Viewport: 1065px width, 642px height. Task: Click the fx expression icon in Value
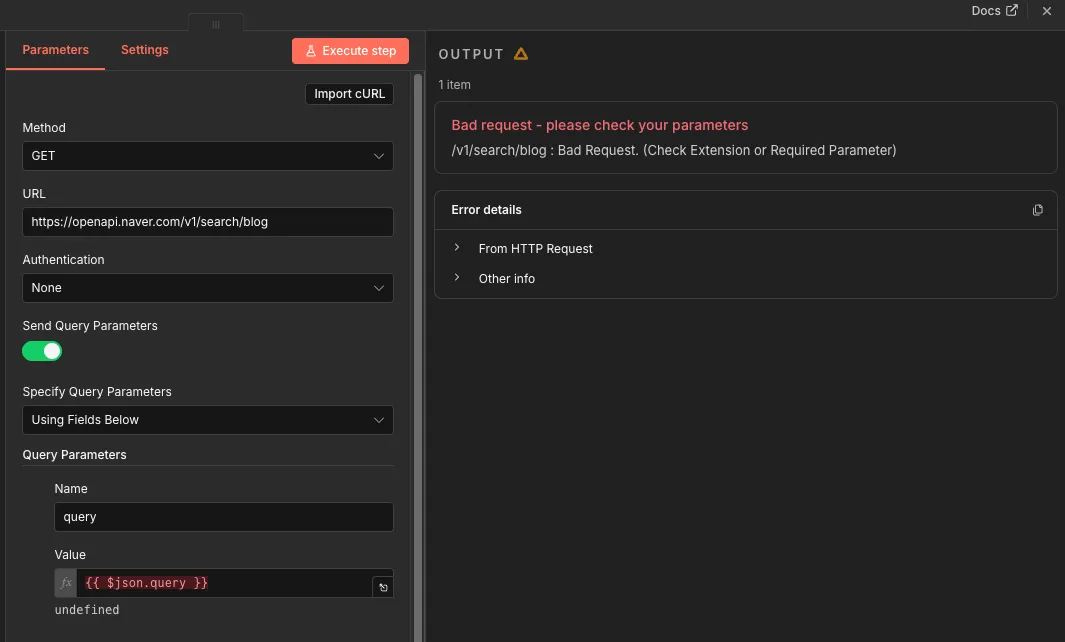pos(66,583)
